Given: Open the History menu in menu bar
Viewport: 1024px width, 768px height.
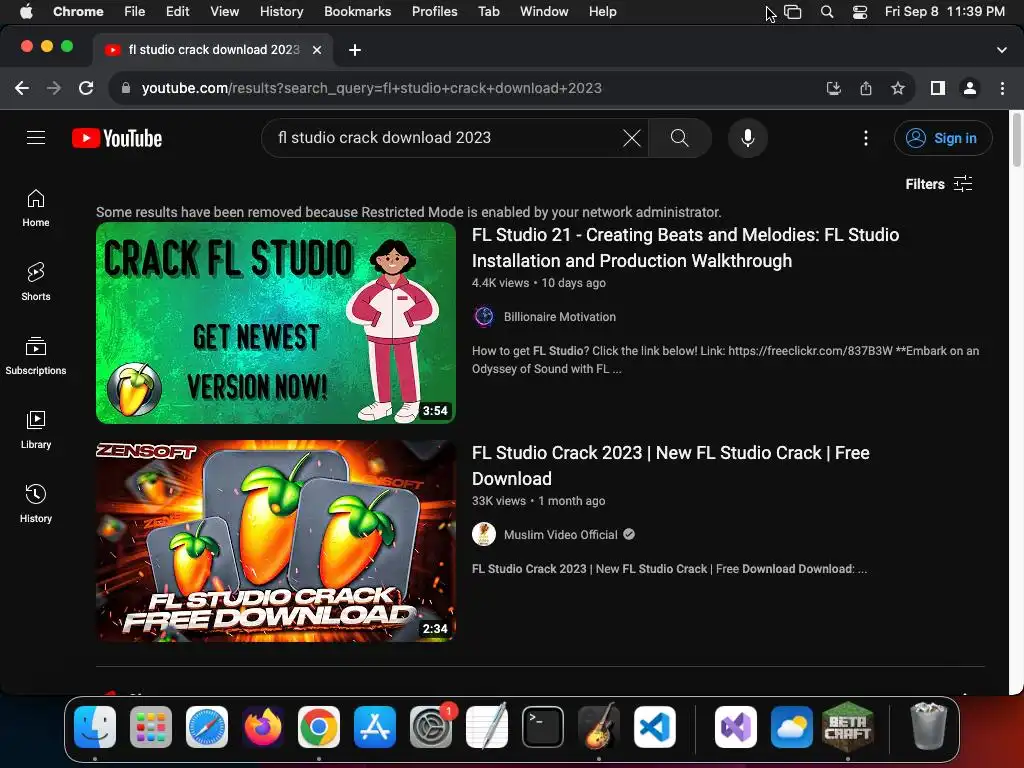Looking at the screenshot, I should tap(281, 11).
